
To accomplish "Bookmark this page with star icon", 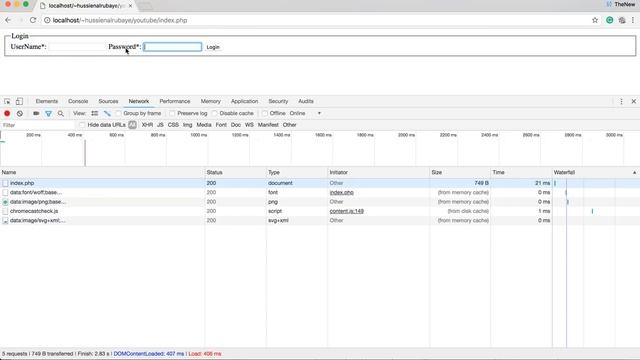I will 595,20.
